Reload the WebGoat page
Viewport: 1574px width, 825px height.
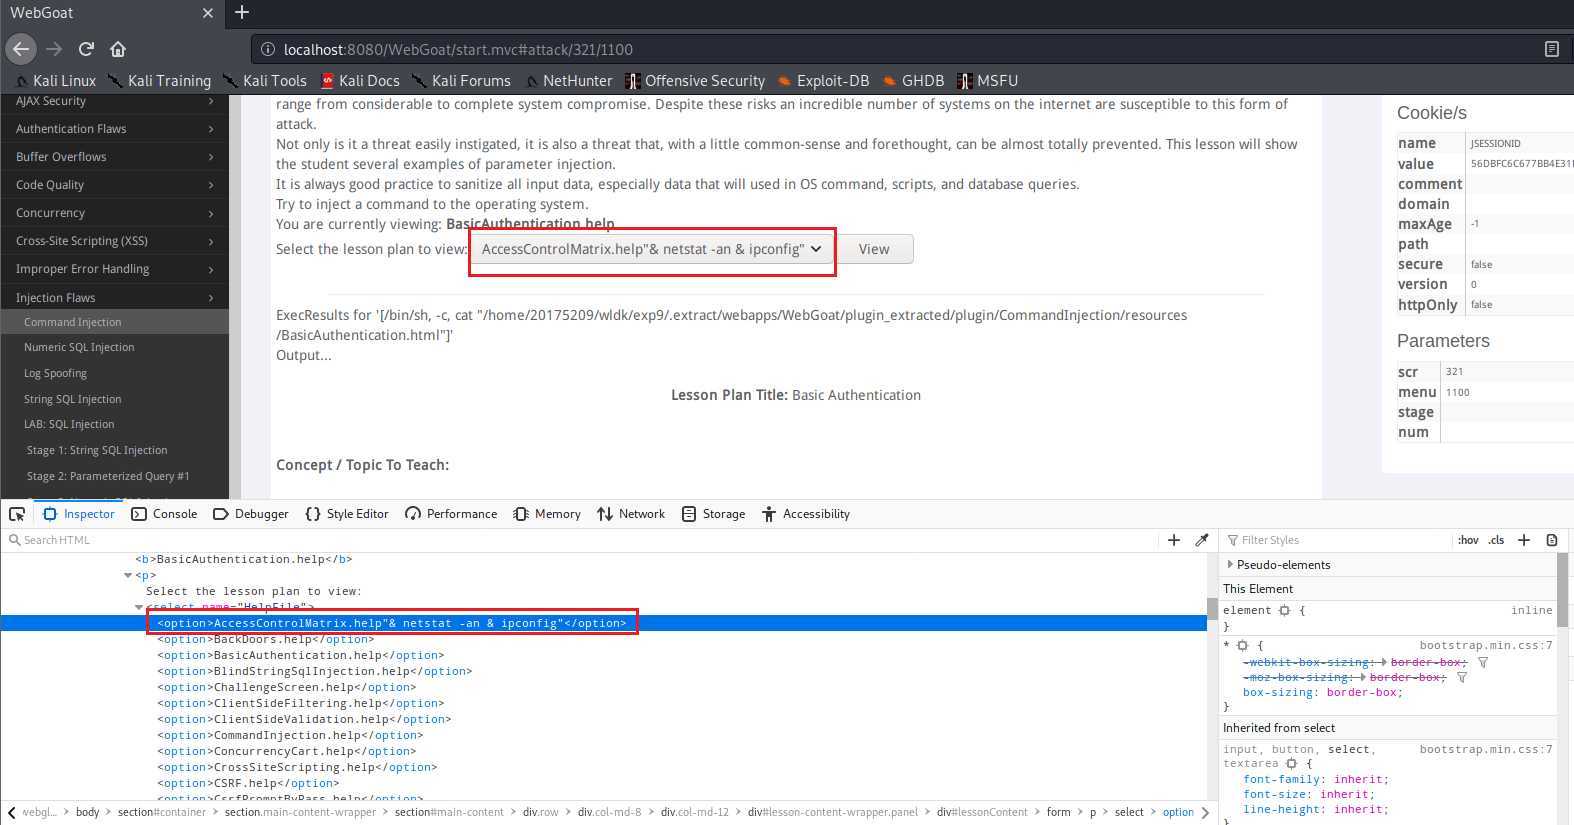86,48
